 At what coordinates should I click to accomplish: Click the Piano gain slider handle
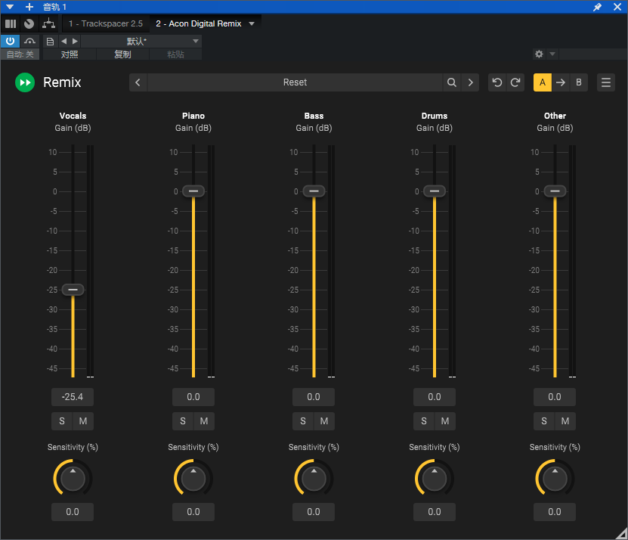[193, 191]
